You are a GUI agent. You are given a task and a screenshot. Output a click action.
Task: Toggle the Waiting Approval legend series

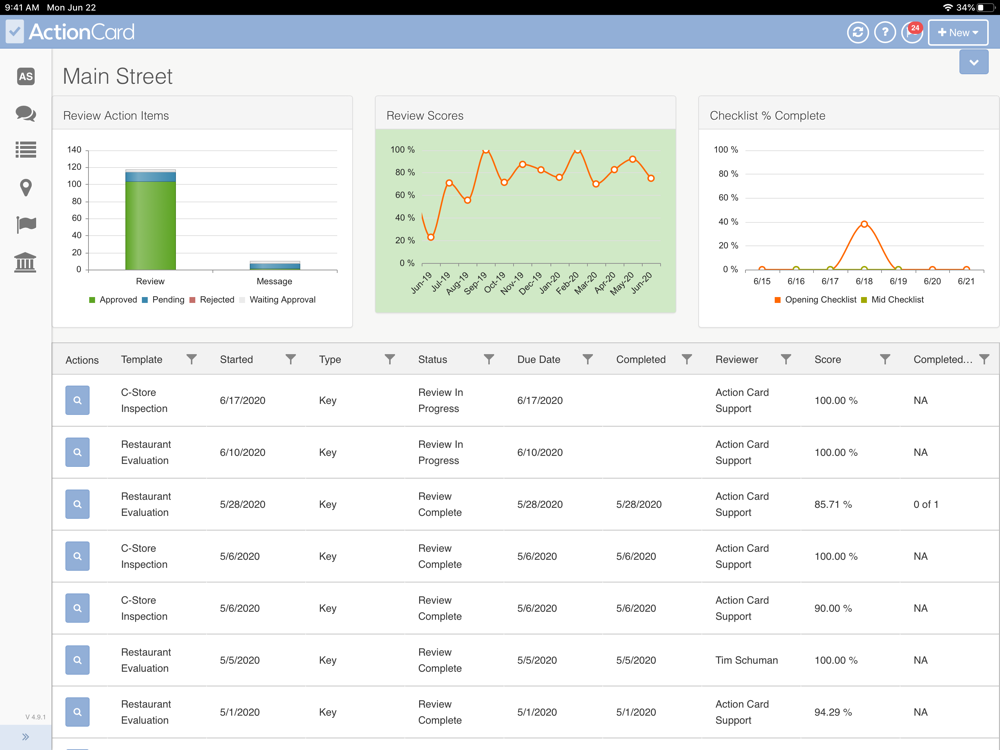point(277,300)
